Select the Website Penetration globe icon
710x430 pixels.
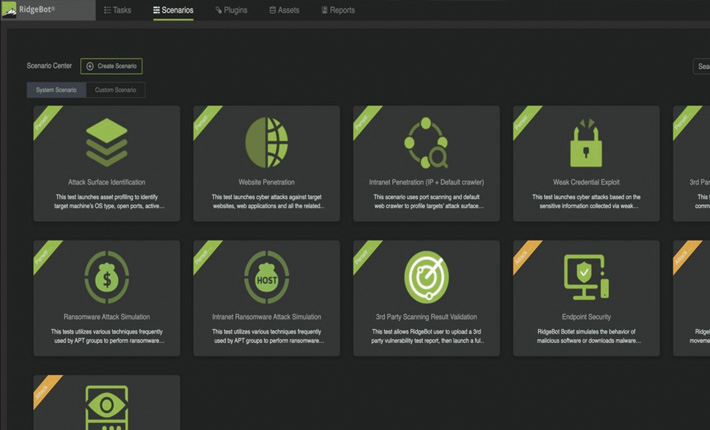266,142
